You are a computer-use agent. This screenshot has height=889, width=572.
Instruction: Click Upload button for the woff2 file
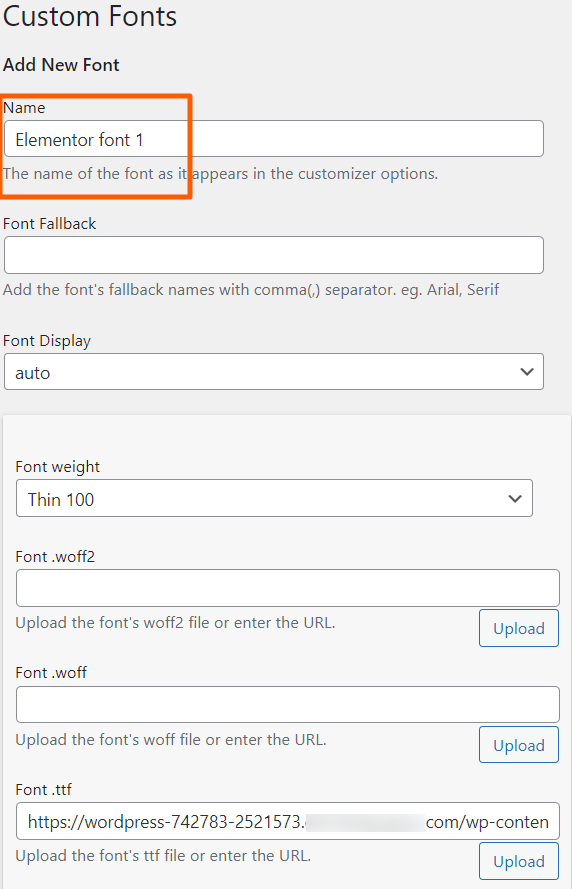click(x=519, y=628)
